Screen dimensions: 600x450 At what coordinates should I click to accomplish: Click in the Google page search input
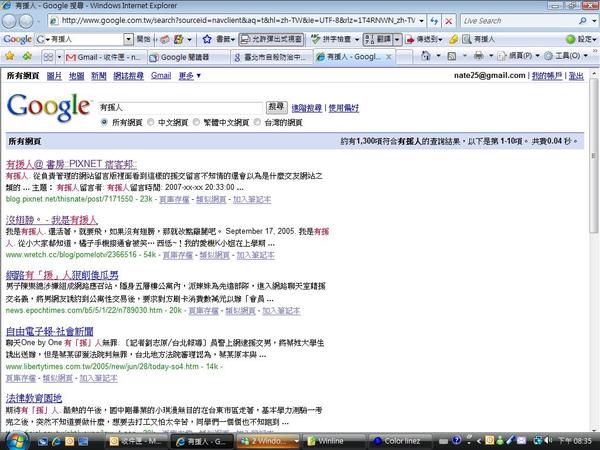coord(181,108)
